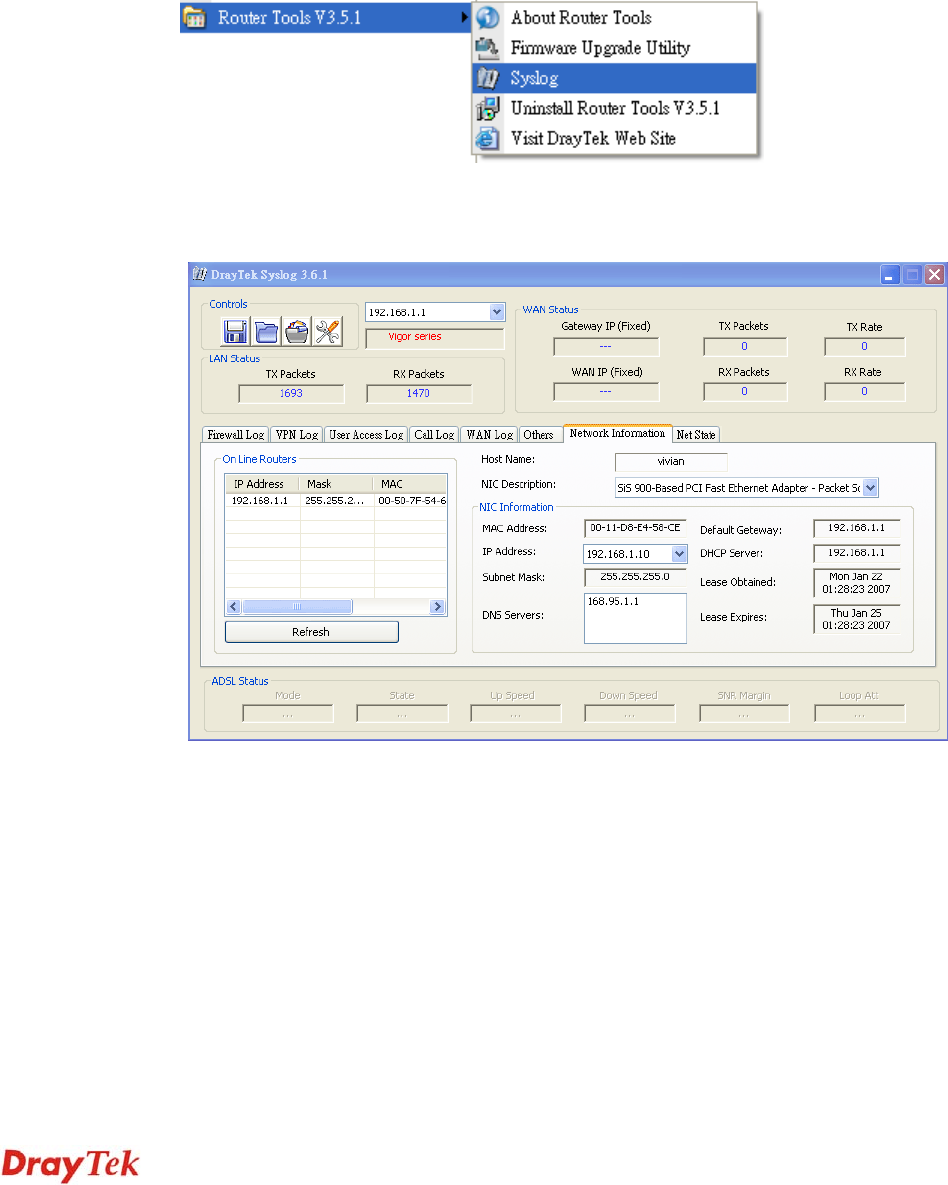Image resolution: width=948 pixels, height=1185 pixels.
Task: Click the Lease Expires value Thu Jan 25
Action: 857,618
